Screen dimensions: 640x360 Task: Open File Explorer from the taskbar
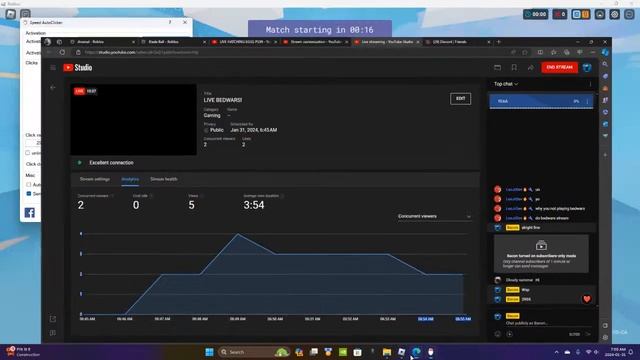pyautogui.click(x=387, y=352)
